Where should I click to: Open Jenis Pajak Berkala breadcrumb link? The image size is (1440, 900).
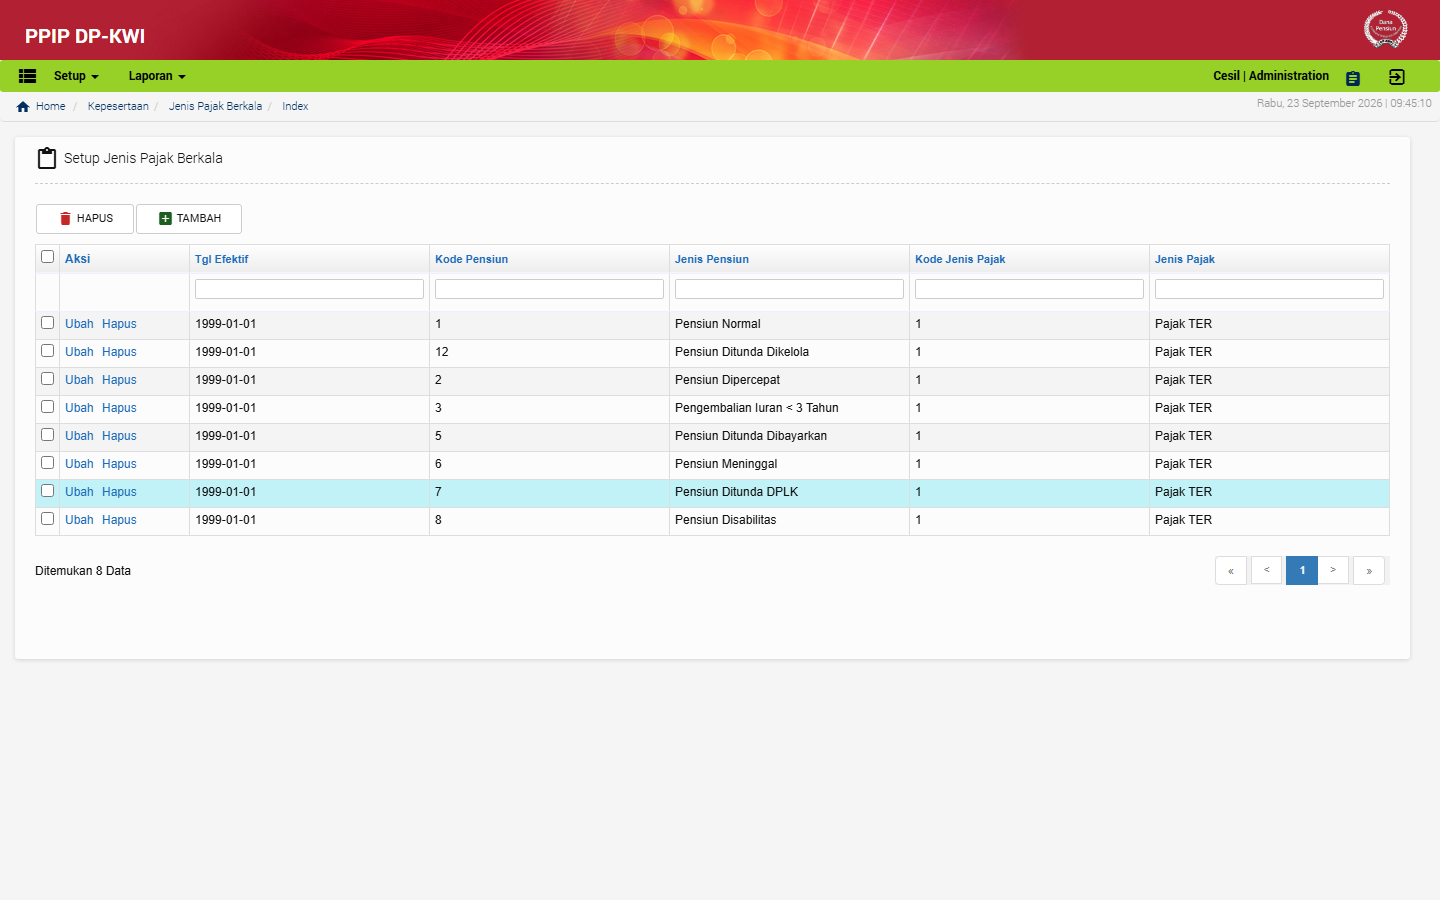[215, 106]
